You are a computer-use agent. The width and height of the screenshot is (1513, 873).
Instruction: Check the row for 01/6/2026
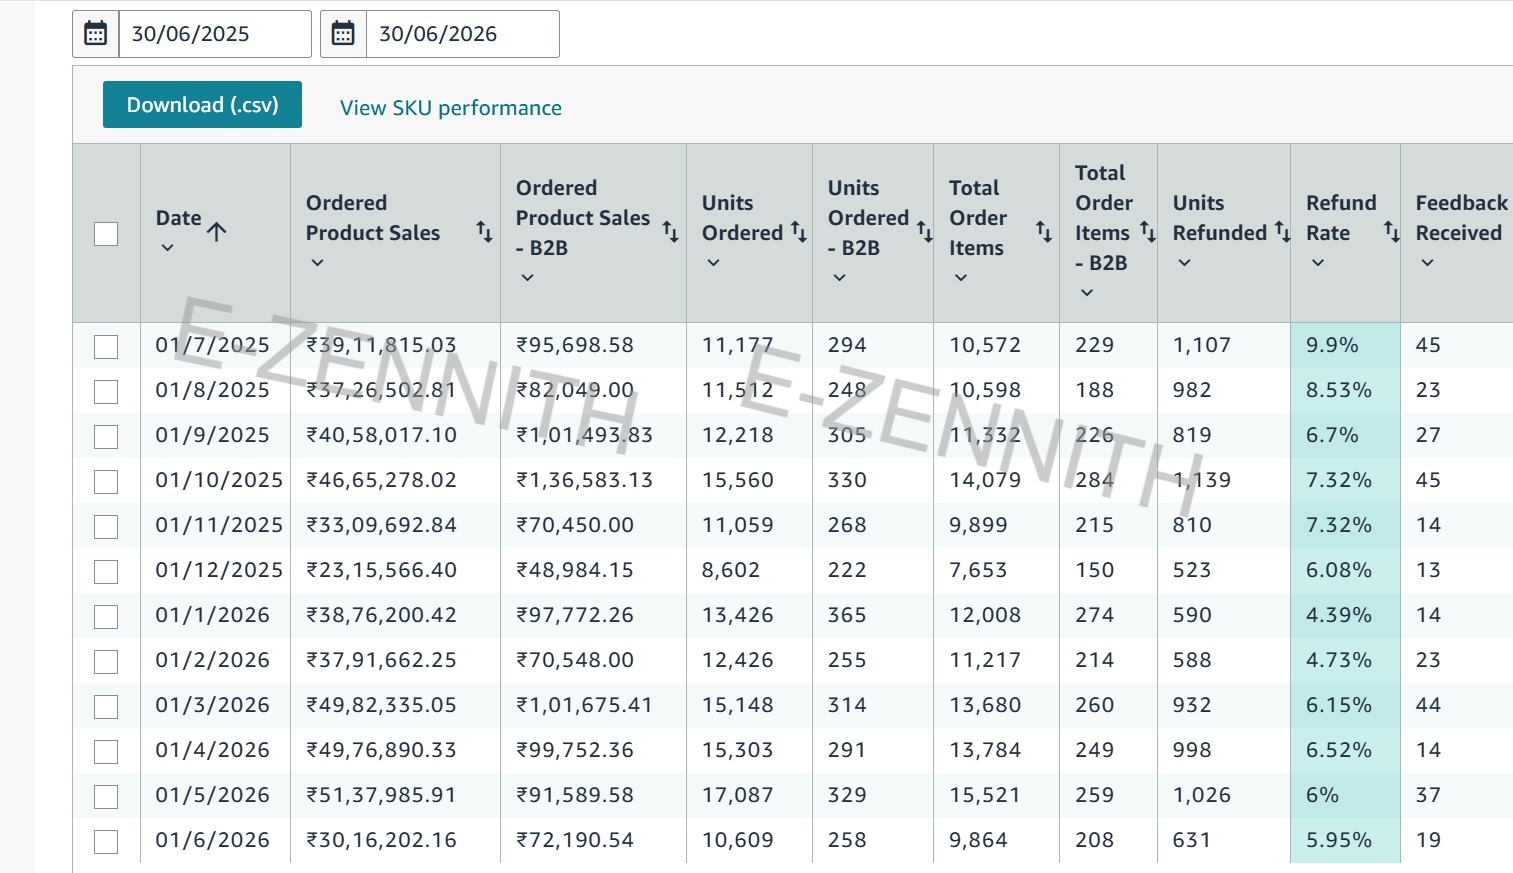point(106,841)
